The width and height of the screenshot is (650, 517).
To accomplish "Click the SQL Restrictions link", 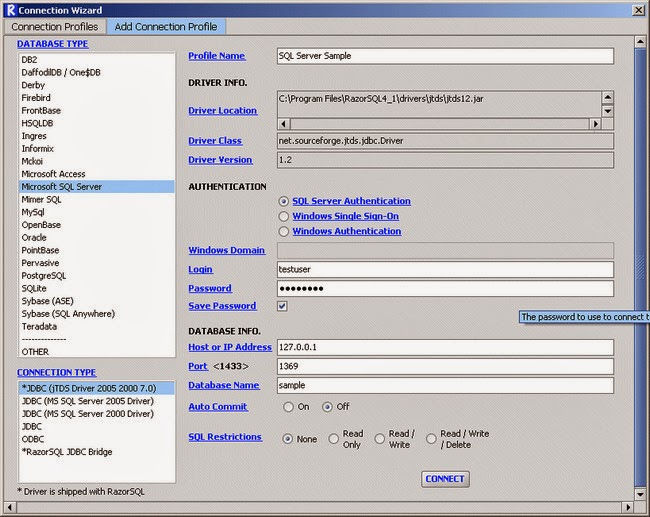I will click(x=225, y=437).
